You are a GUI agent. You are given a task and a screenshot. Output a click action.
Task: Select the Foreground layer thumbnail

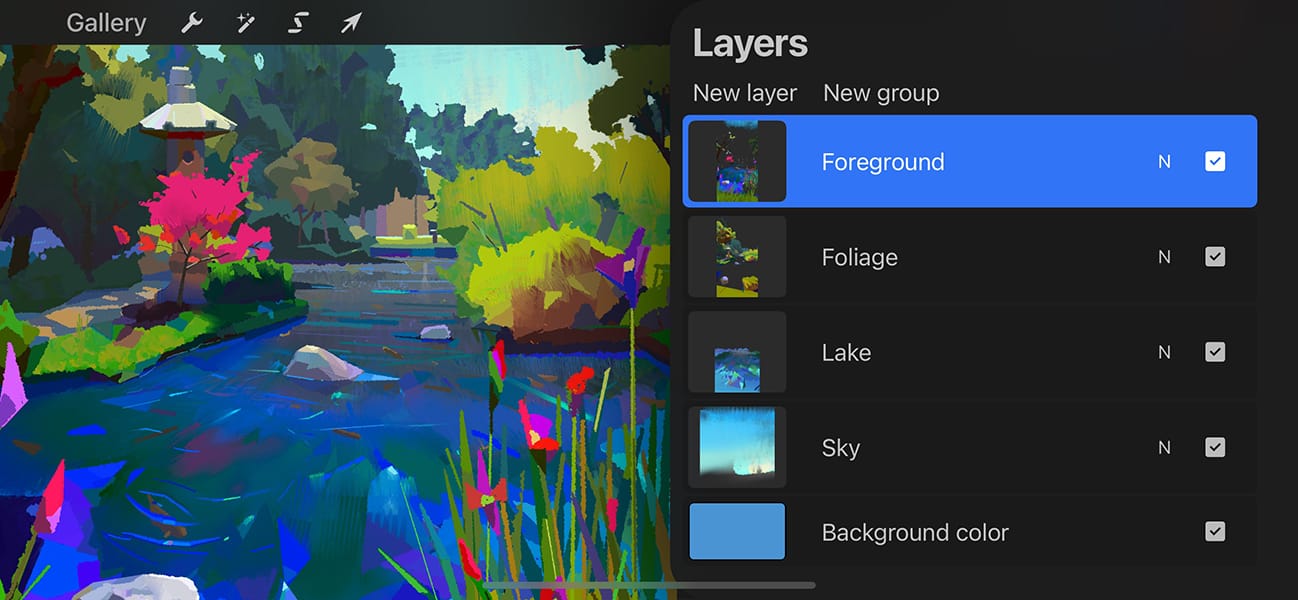coord(737,161)
